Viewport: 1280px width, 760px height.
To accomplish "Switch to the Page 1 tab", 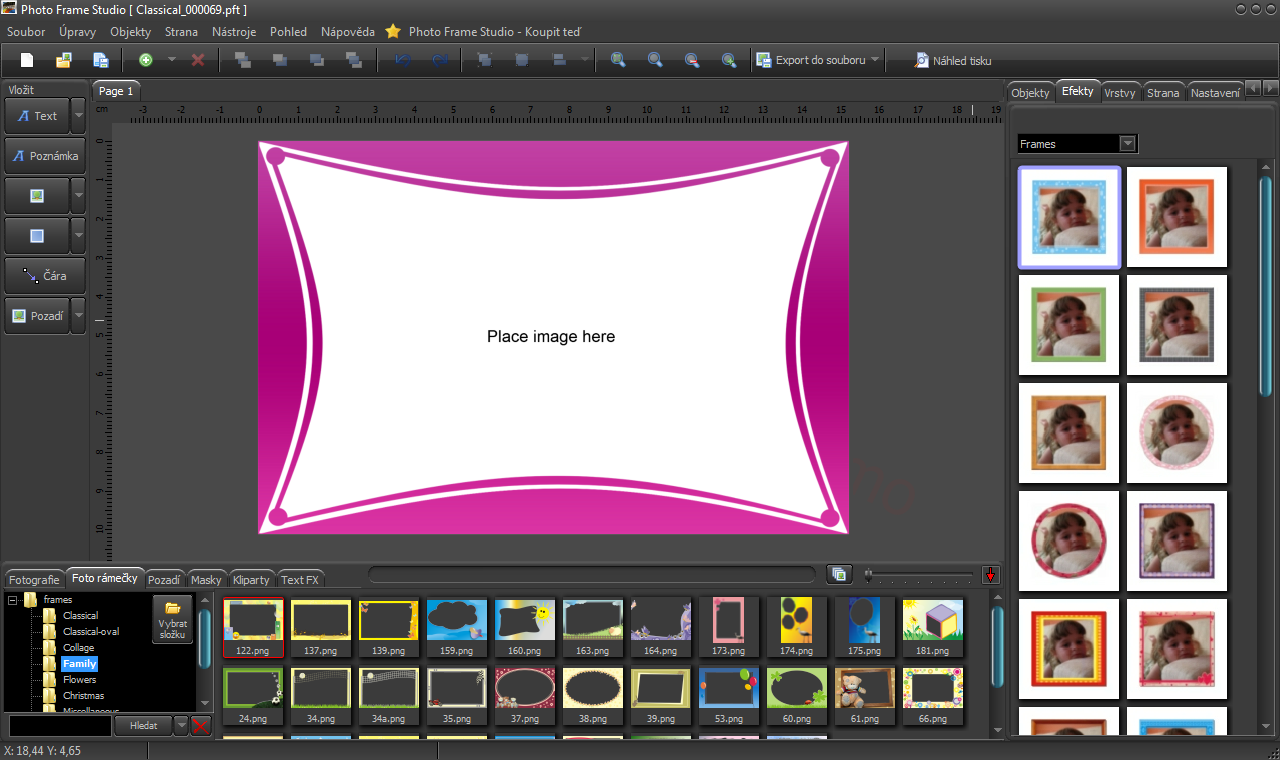I will point(116,91).
